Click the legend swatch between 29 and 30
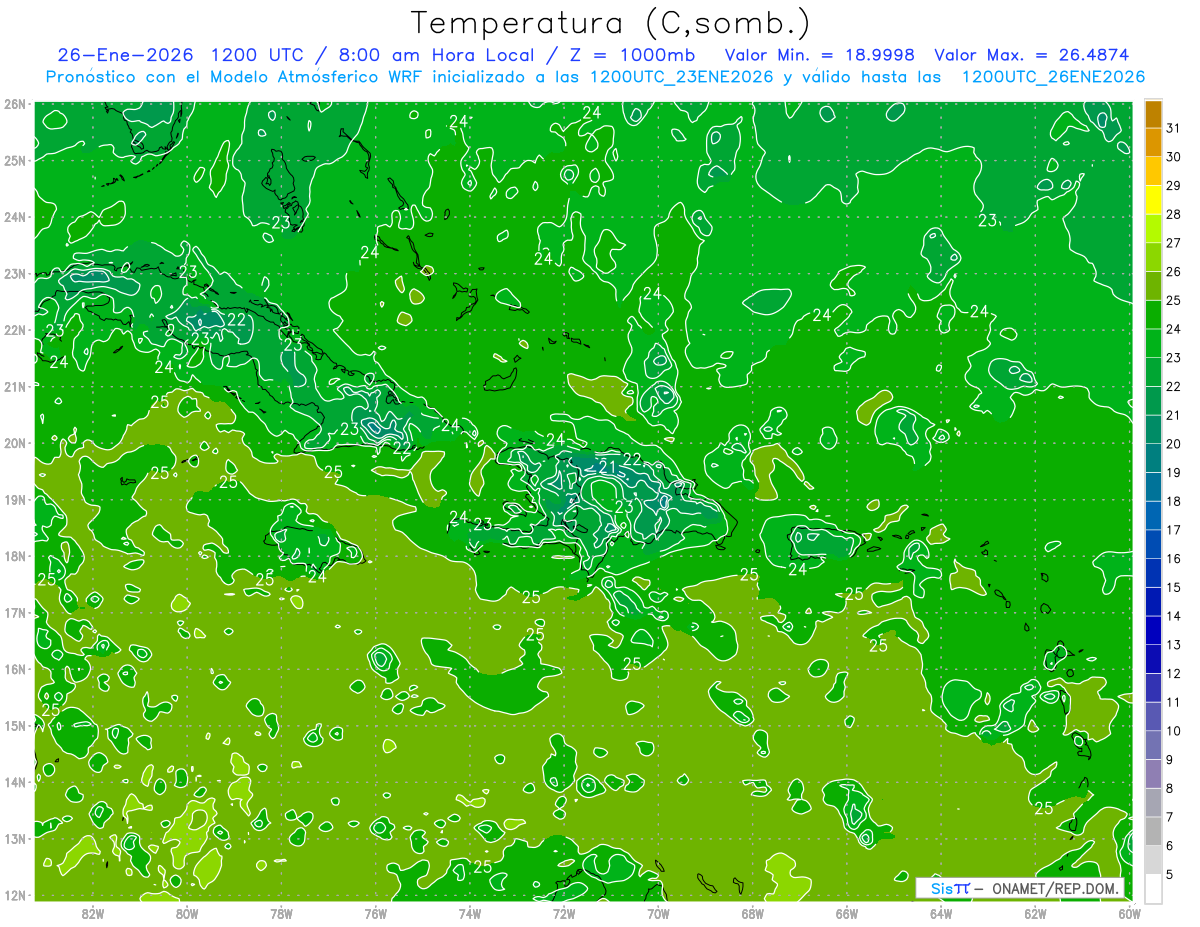This screenshot has width=1200, height=927. [x=1153, y=172]
